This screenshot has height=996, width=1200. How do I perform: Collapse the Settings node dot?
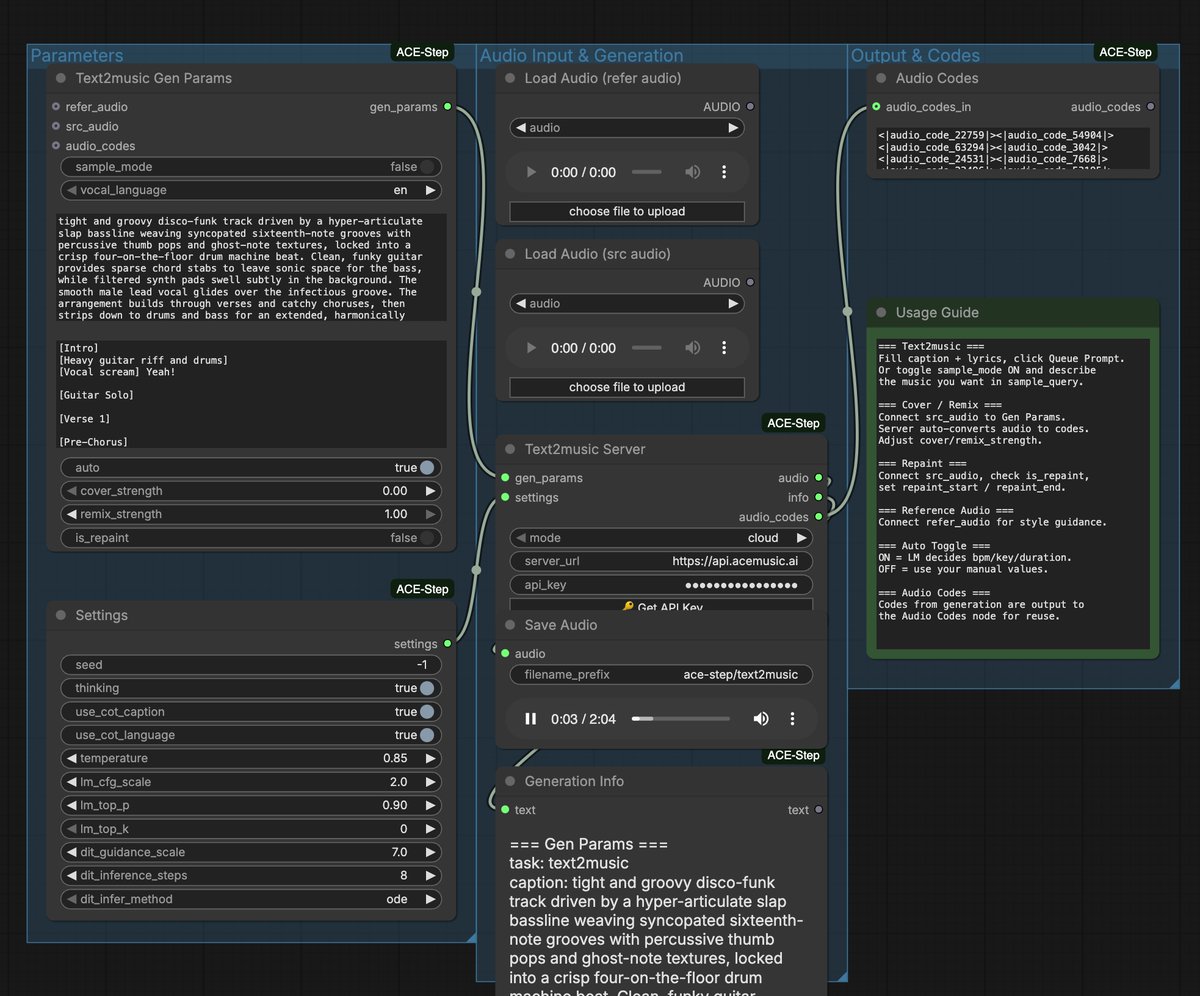click(61, 615)
